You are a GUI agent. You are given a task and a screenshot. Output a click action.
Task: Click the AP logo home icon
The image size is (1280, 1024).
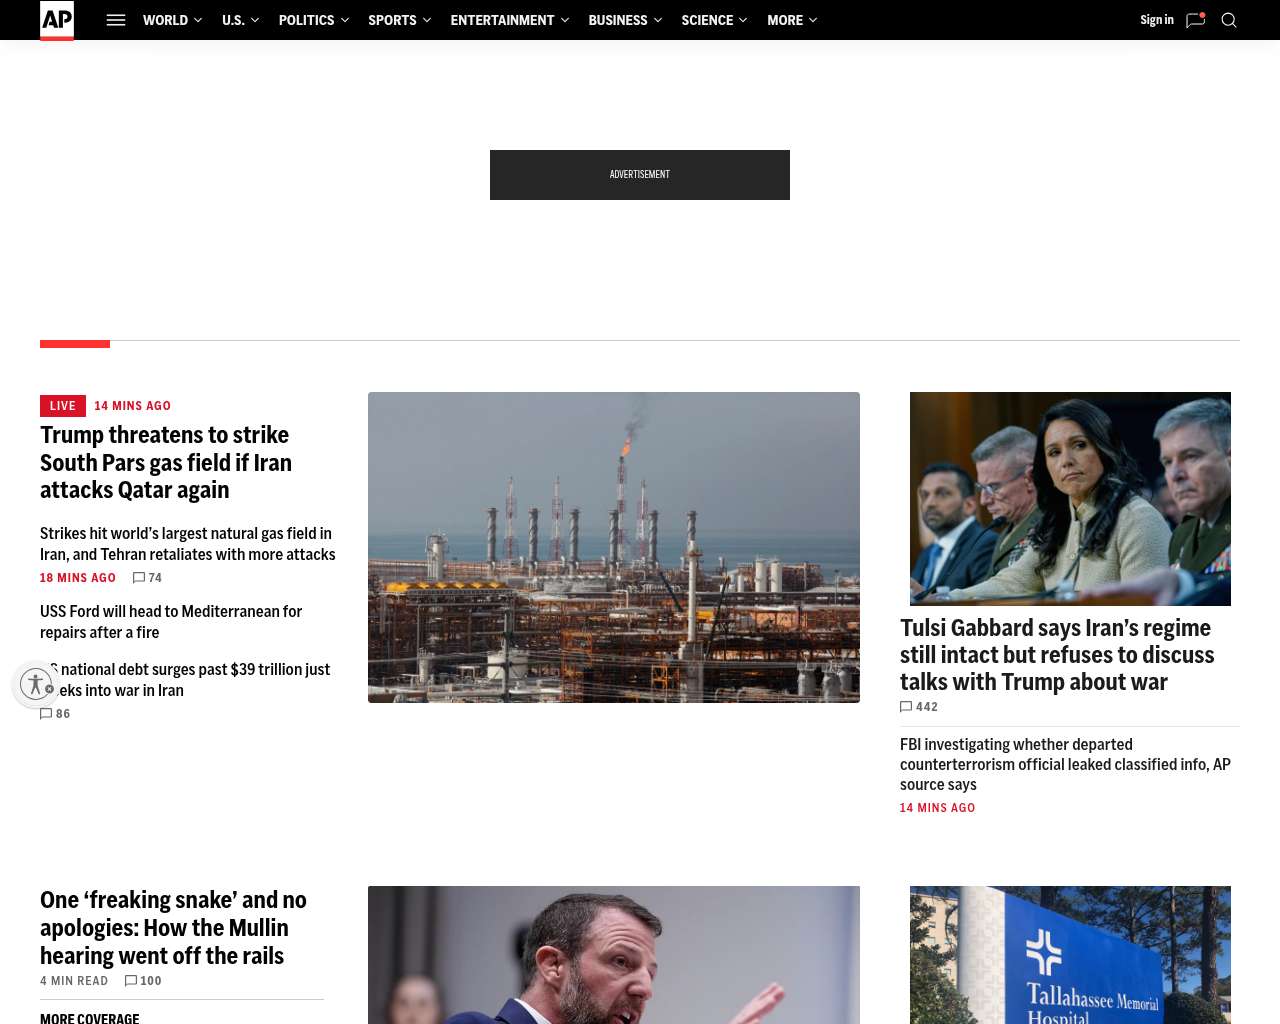click(57, 20)
